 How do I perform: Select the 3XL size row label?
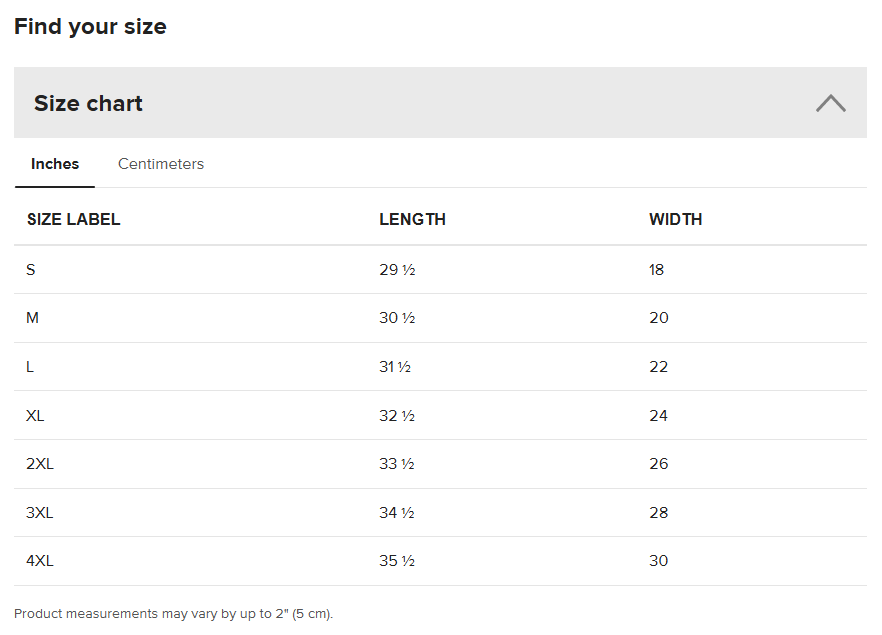pos(40,513)
